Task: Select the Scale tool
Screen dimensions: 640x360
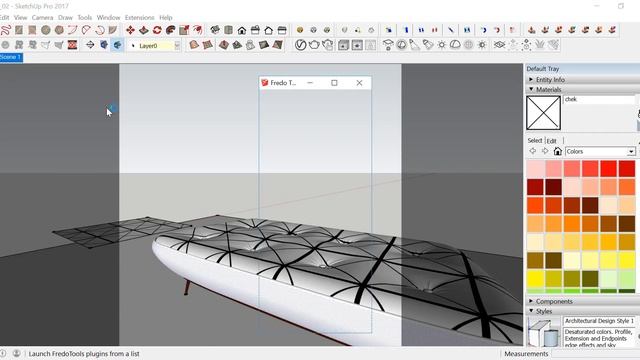Action: tap(184, 30)
